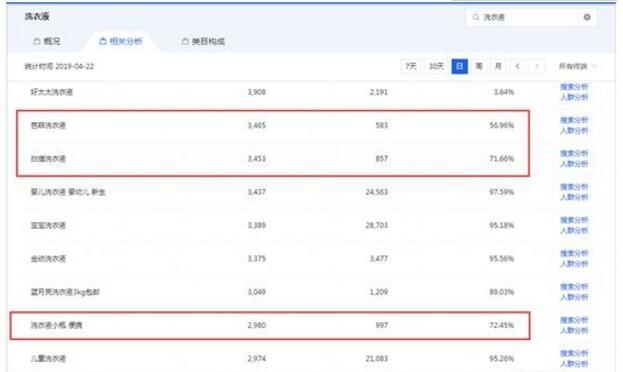Open 人群分析 for the 3,908 row
The height and width of the screenshot is (372, 623).
(574, 97)
